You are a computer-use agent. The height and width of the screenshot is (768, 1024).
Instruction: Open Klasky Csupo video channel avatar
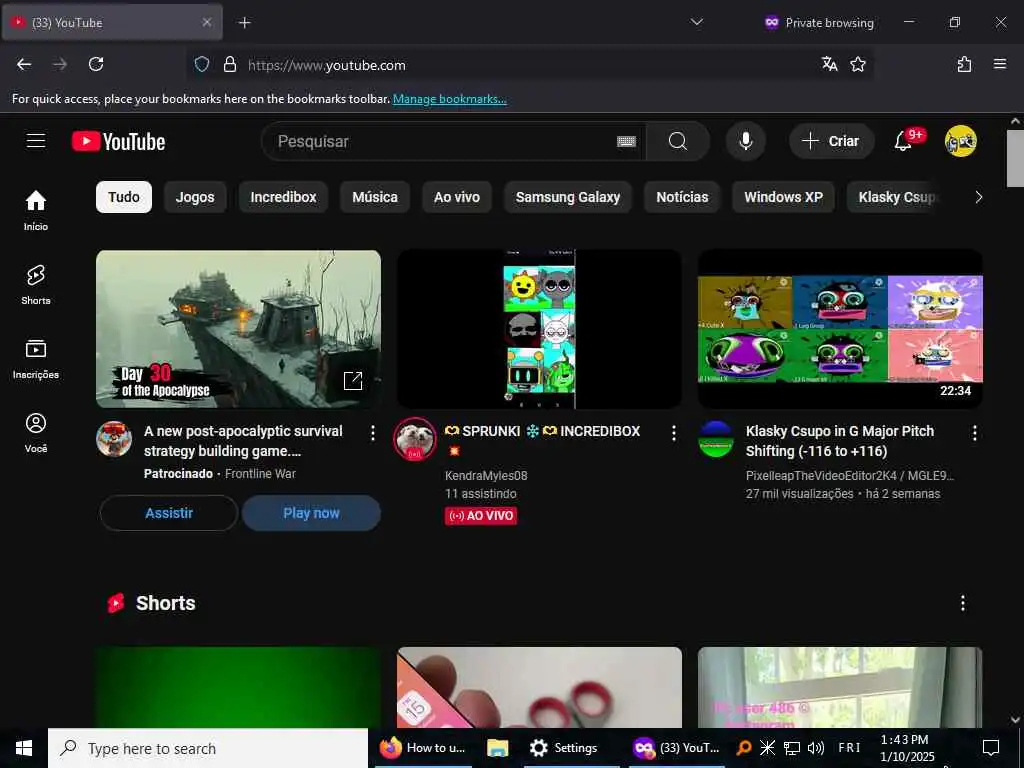(x=716, y=439)
